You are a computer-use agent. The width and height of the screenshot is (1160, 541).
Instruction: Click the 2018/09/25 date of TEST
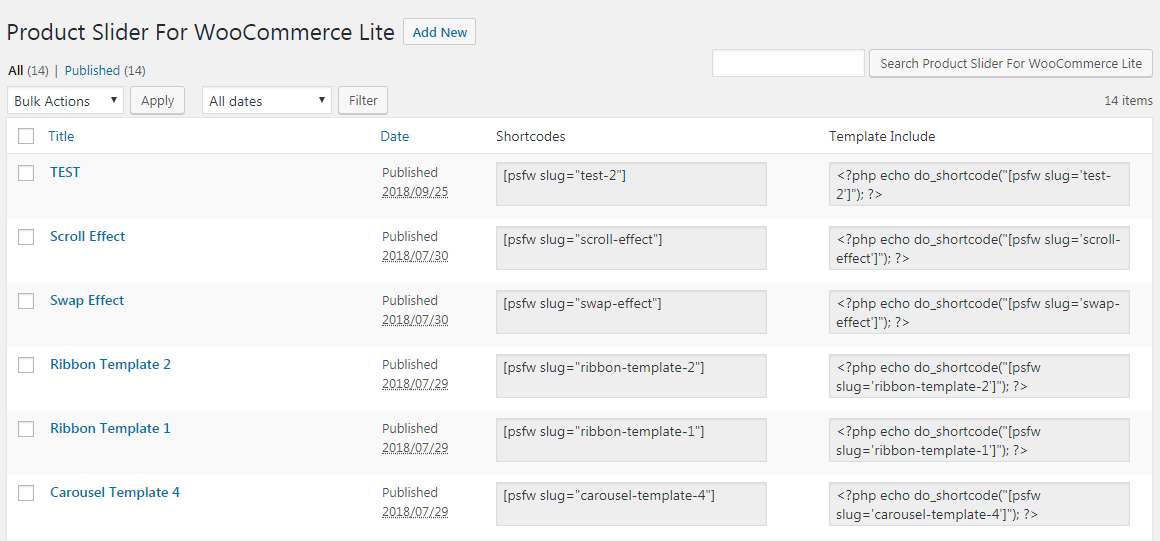pyautogui.click(x=415, y=192)
